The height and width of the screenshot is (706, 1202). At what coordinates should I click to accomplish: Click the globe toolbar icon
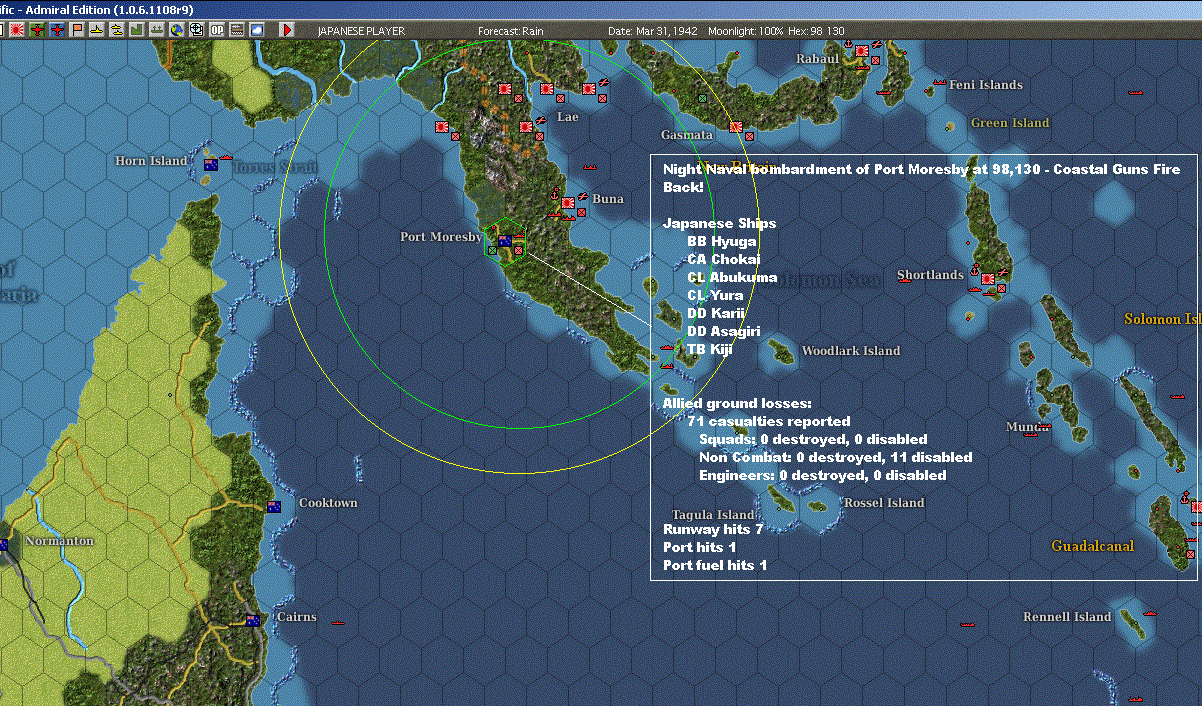(177, 30)
